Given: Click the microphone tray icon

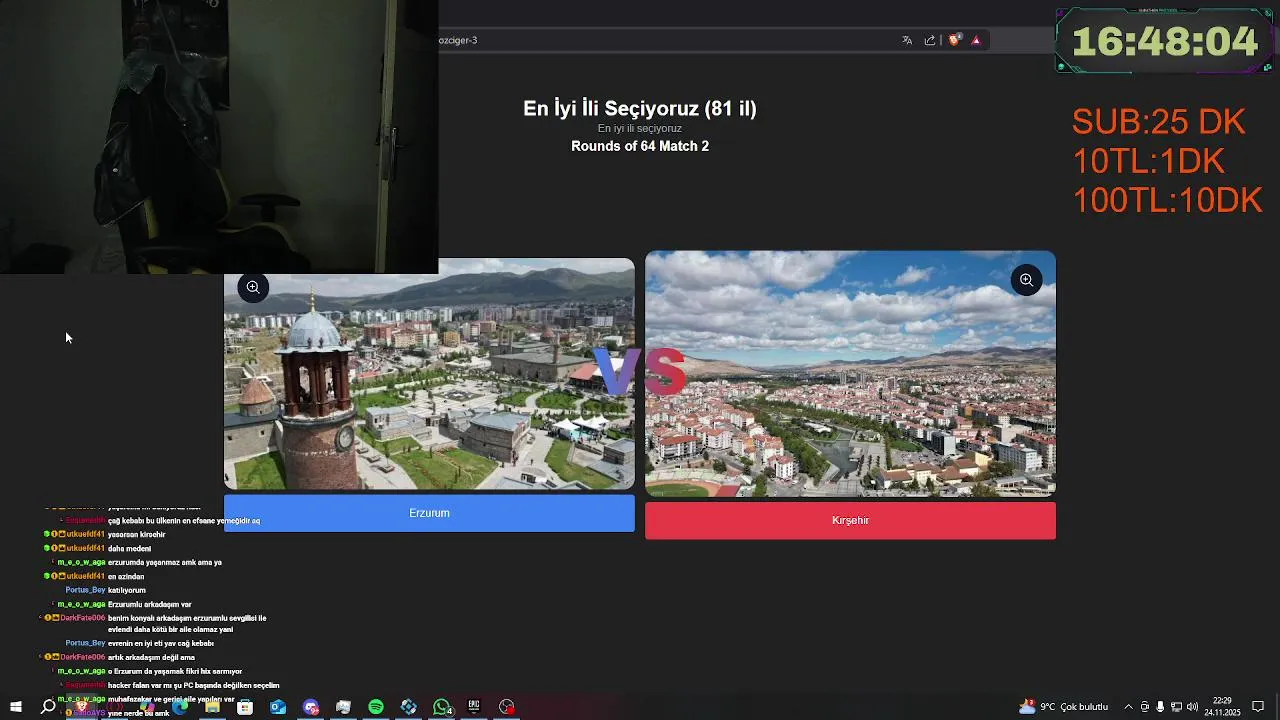Looking at the screenshot, I should 1160,707.
